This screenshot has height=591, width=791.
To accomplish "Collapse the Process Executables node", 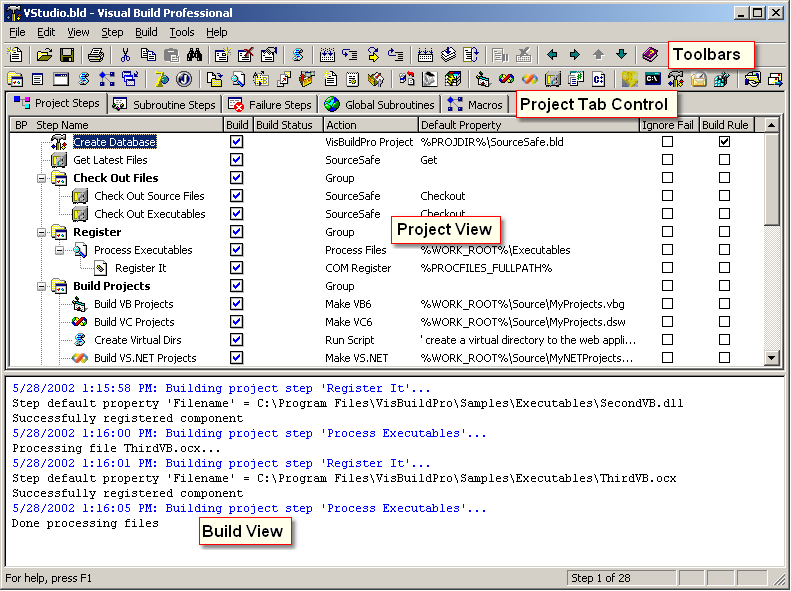I will click(60, 250).
